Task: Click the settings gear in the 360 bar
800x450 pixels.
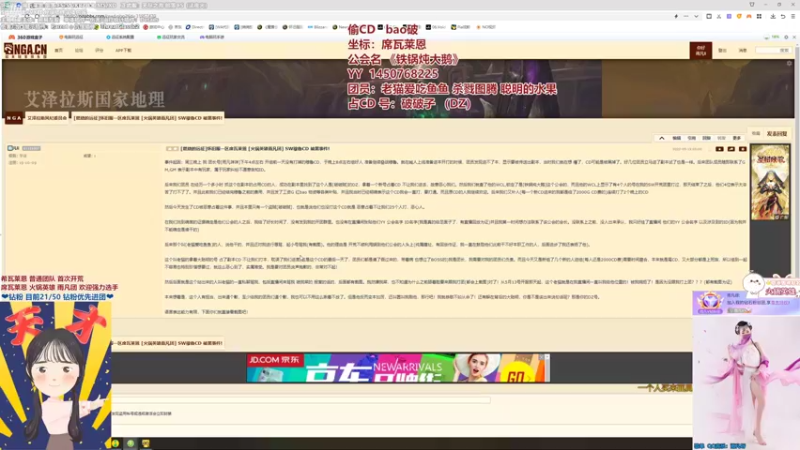Action: point(786,37)
